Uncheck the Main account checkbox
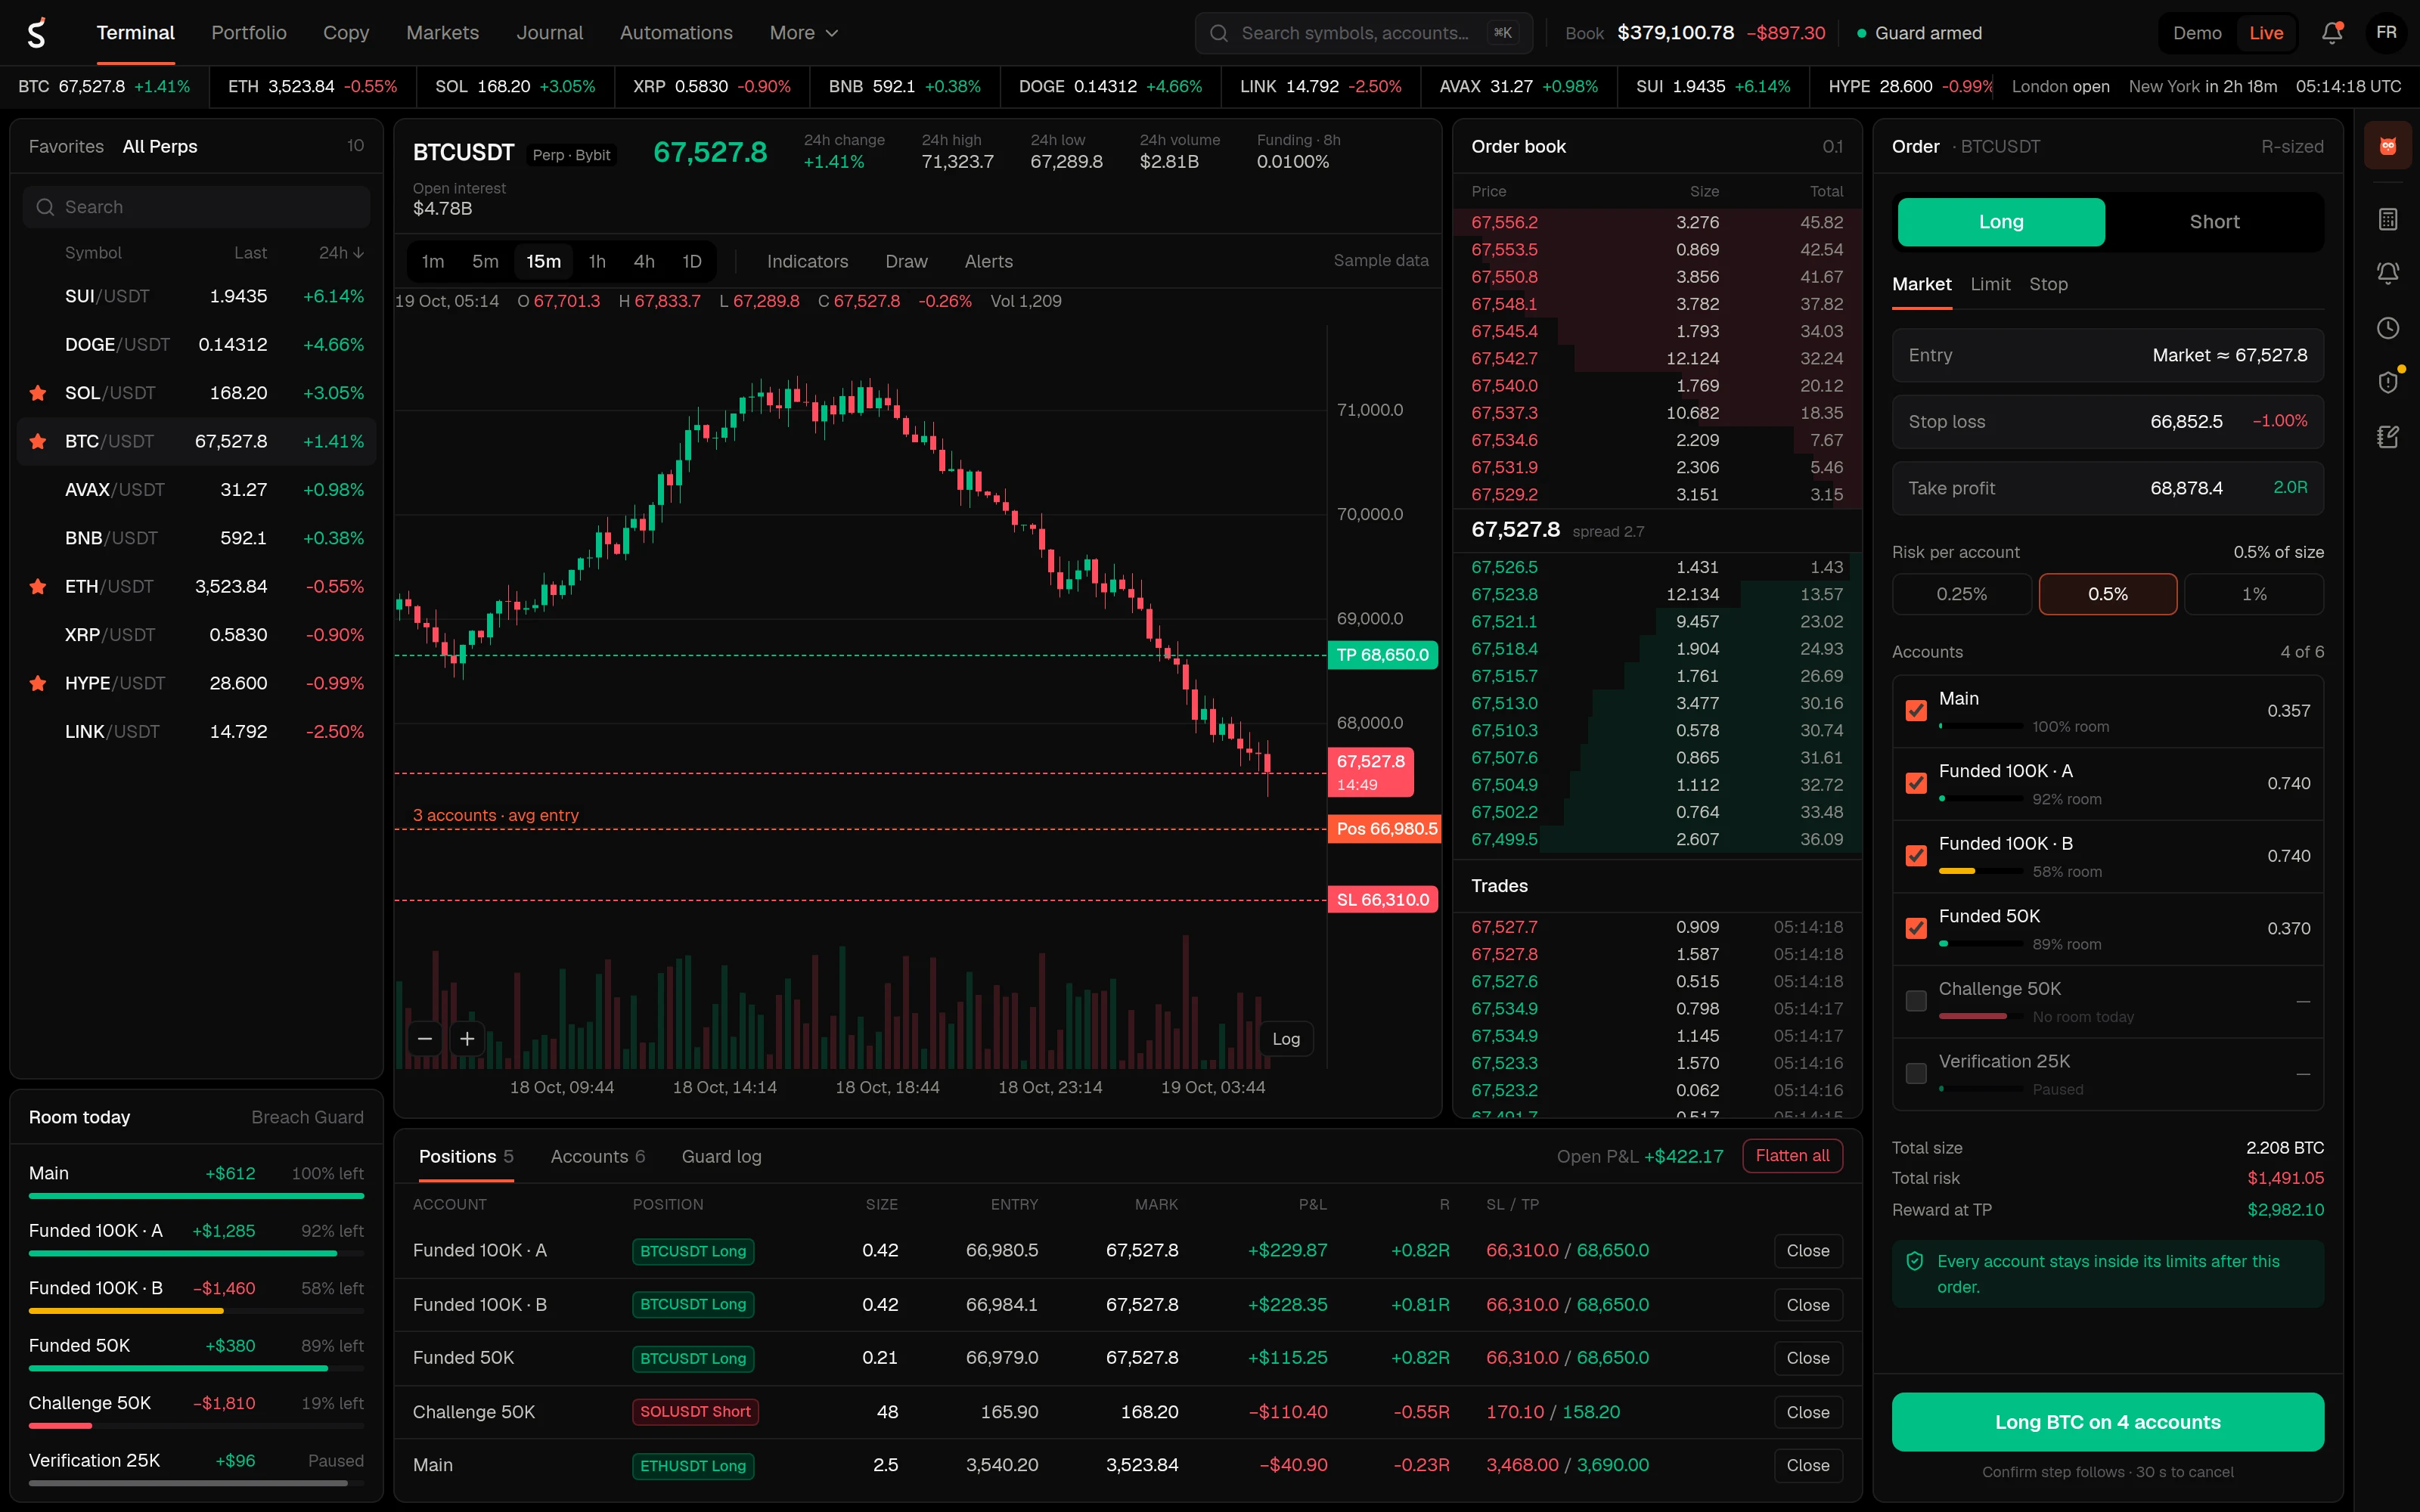The image size is (2420, 1512). tap(1916, 711)
